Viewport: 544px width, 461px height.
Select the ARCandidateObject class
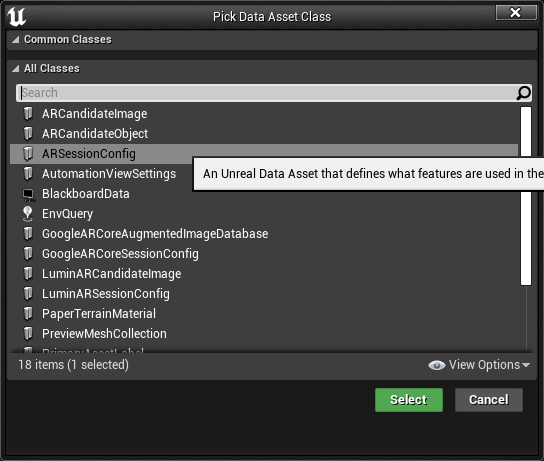264,134
